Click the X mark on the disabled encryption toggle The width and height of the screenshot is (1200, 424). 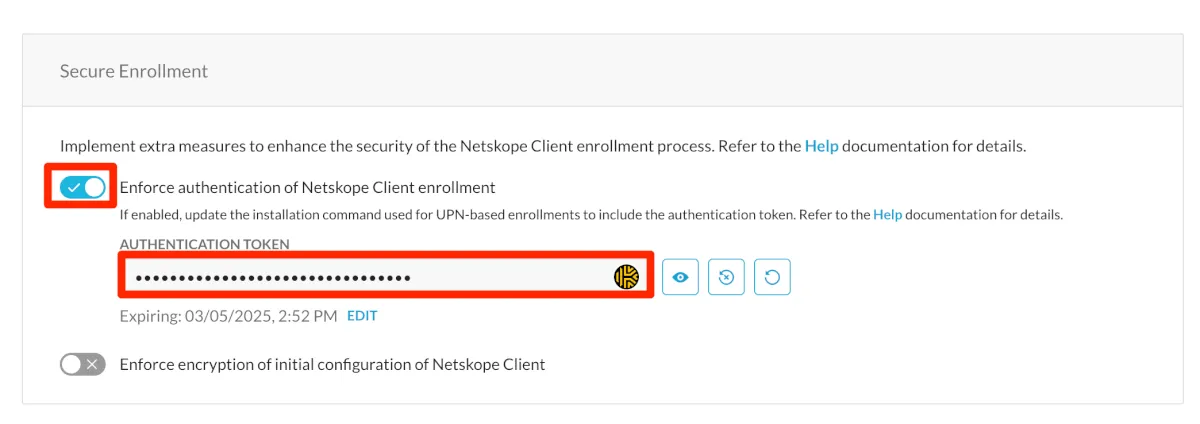click(93, 365)
